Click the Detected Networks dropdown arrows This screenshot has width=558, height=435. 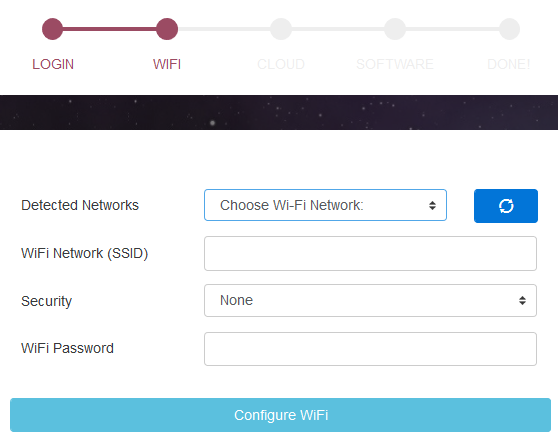point(432,205)
